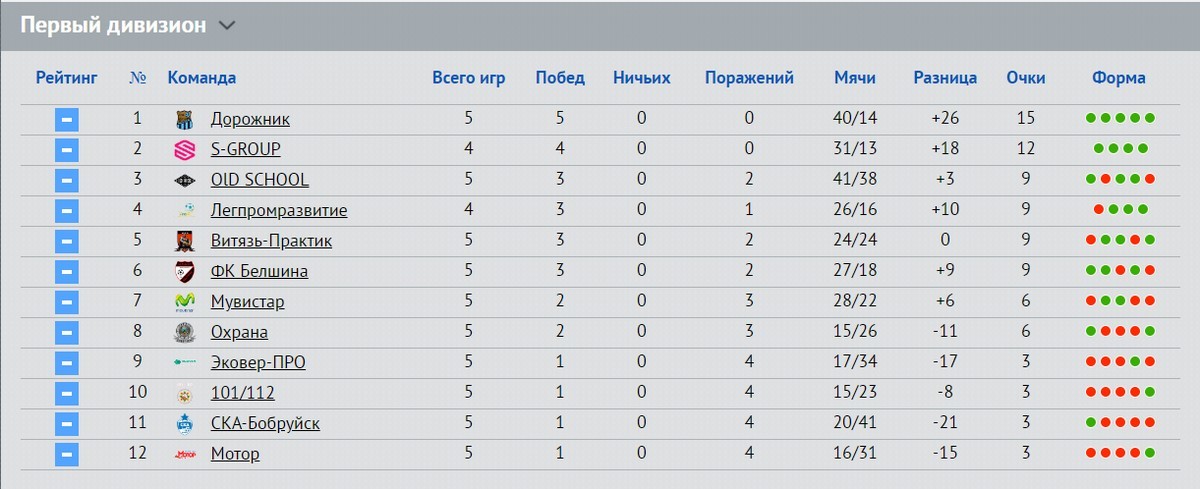The height and width of the screenshot is (489, 1200).
Task: Sort table by Очки column header
Action: 1026,78
